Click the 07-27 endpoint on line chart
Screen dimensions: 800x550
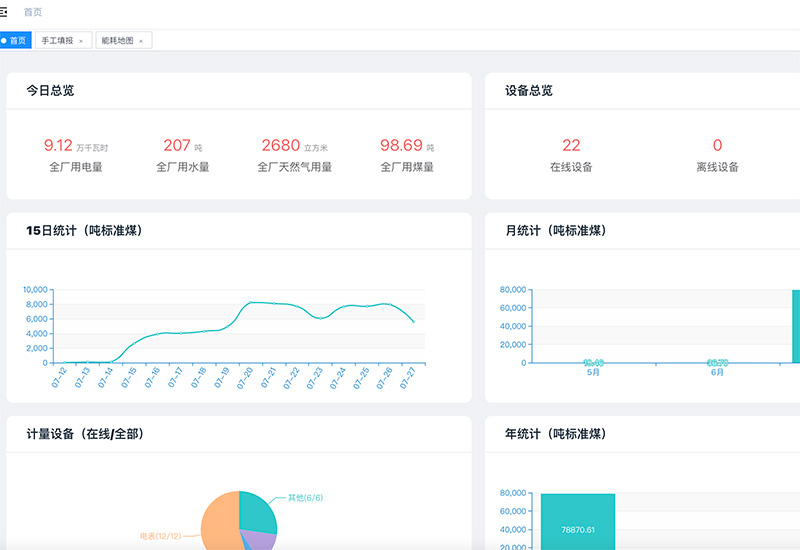pos(413,321)
